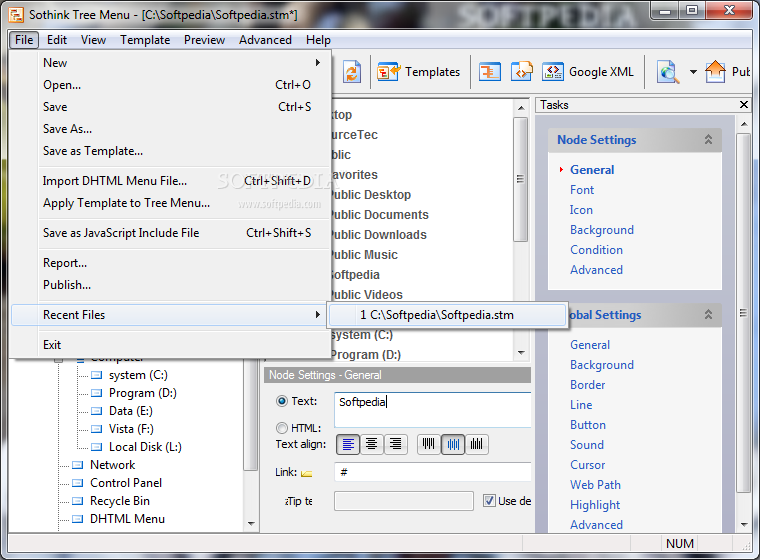Viewport: 760px width, 560px height.
Task: Click the Local Disk (L:) node icon
Action: click(x=97, y=447)
